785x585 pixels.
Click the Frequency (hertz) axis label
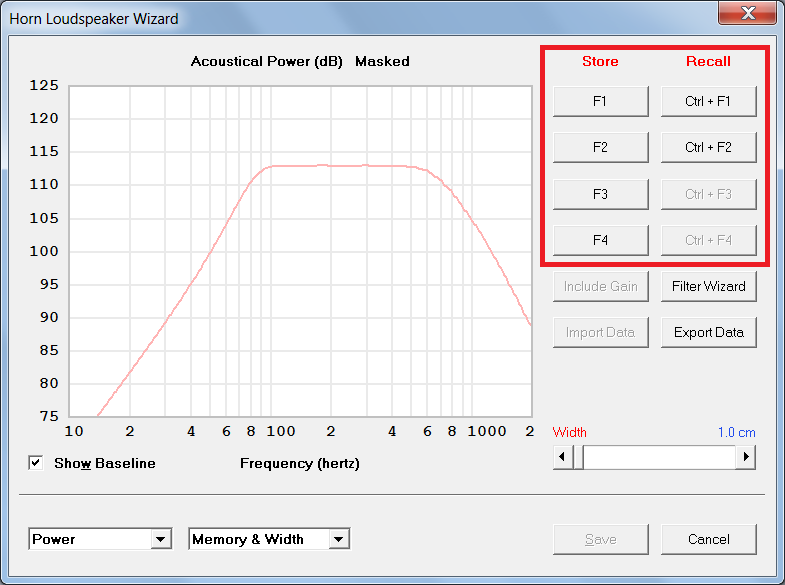300,463
